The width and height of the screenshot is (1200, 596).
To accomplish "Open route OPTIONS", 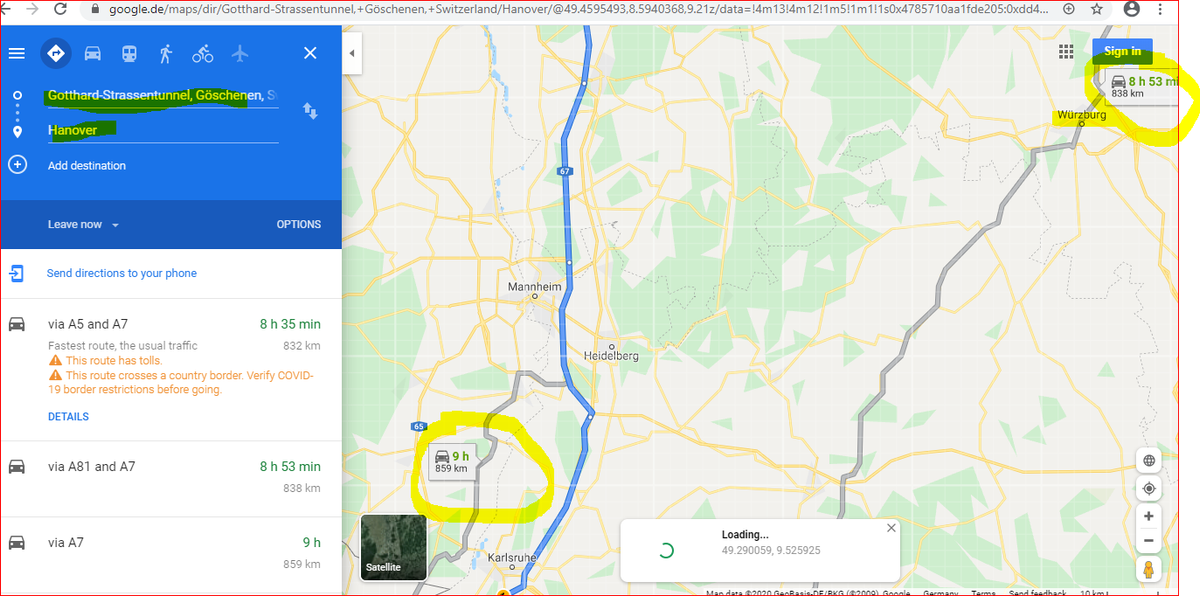I will [x=299, y=225].
